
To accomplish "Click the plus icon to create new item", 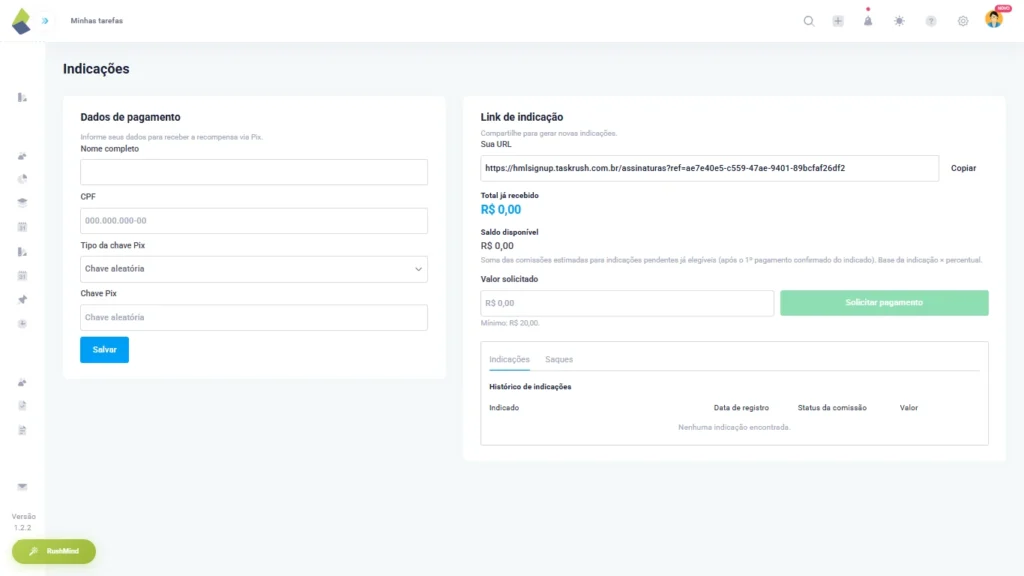I will pos(838,20).
